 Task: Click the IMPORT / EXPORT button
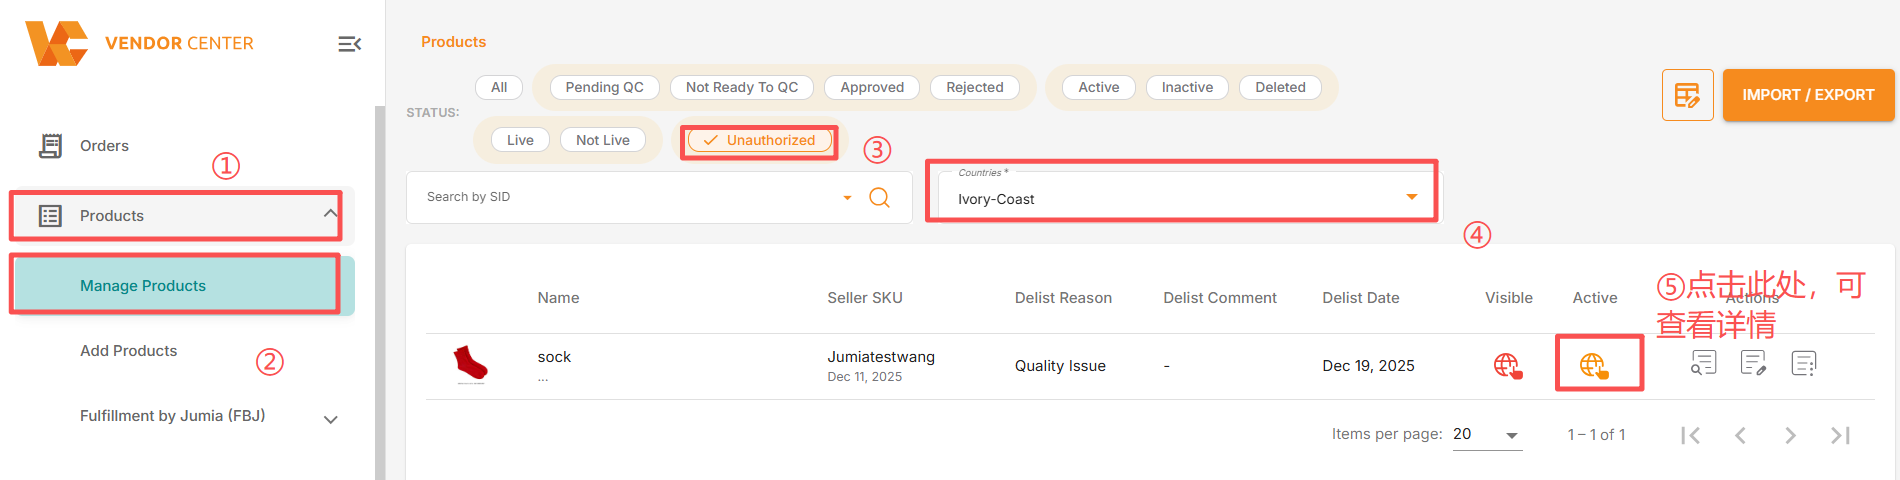coord(1807,95)
